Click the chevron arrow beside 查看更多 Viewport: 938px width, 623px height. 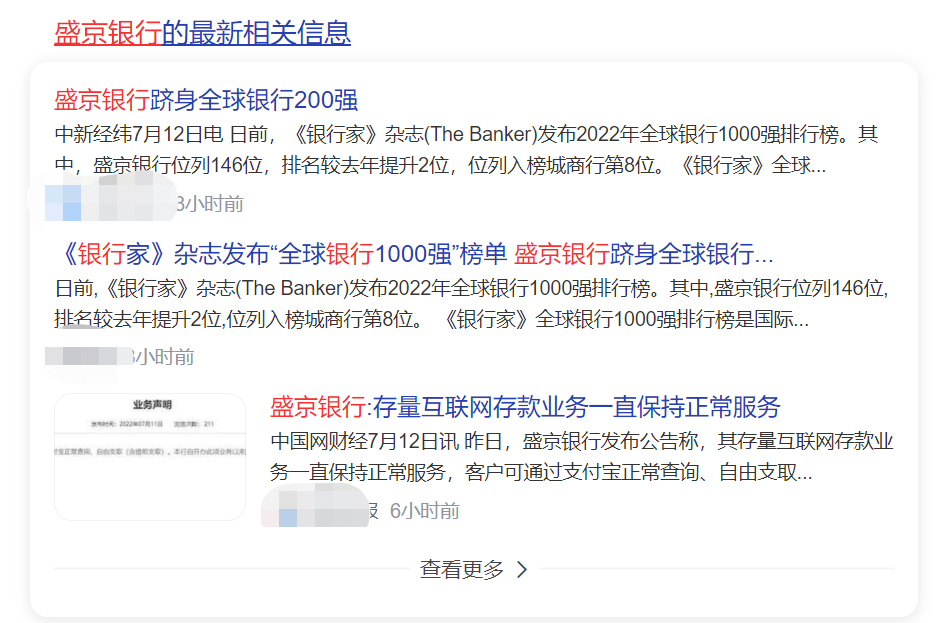click(522, 569)
